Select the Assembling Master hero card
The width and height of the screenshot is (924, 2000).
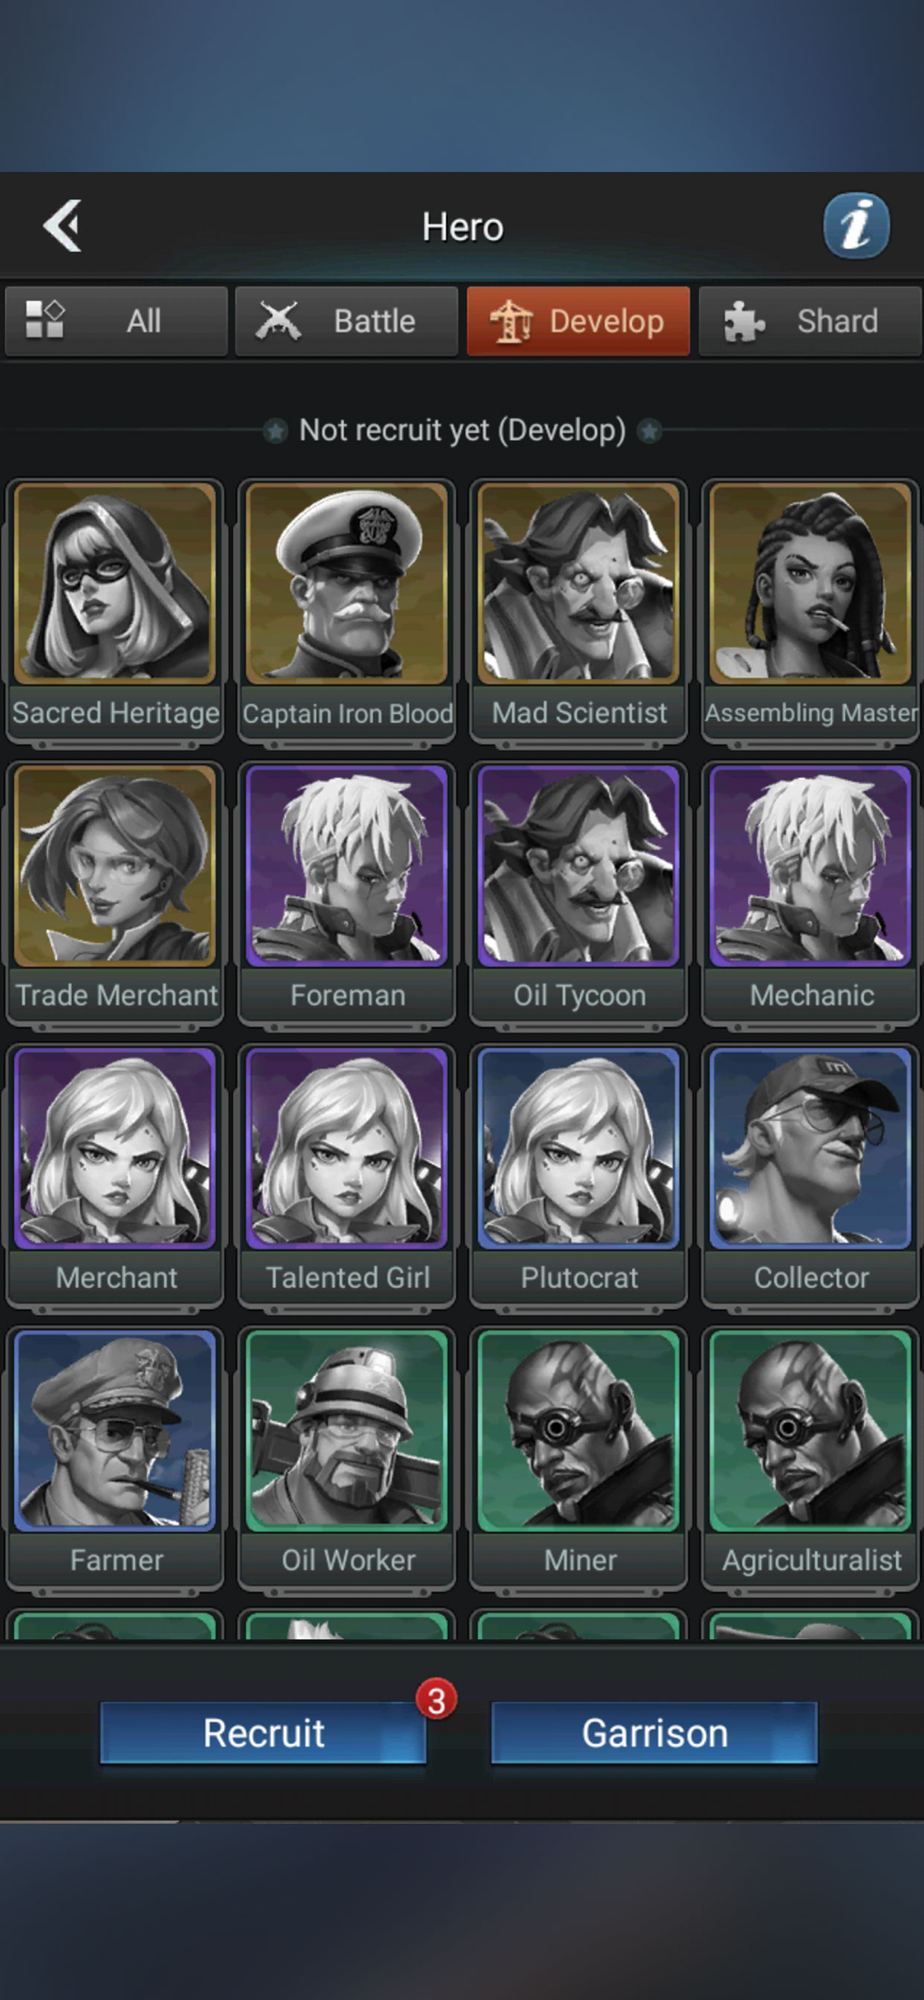point(811,611)
